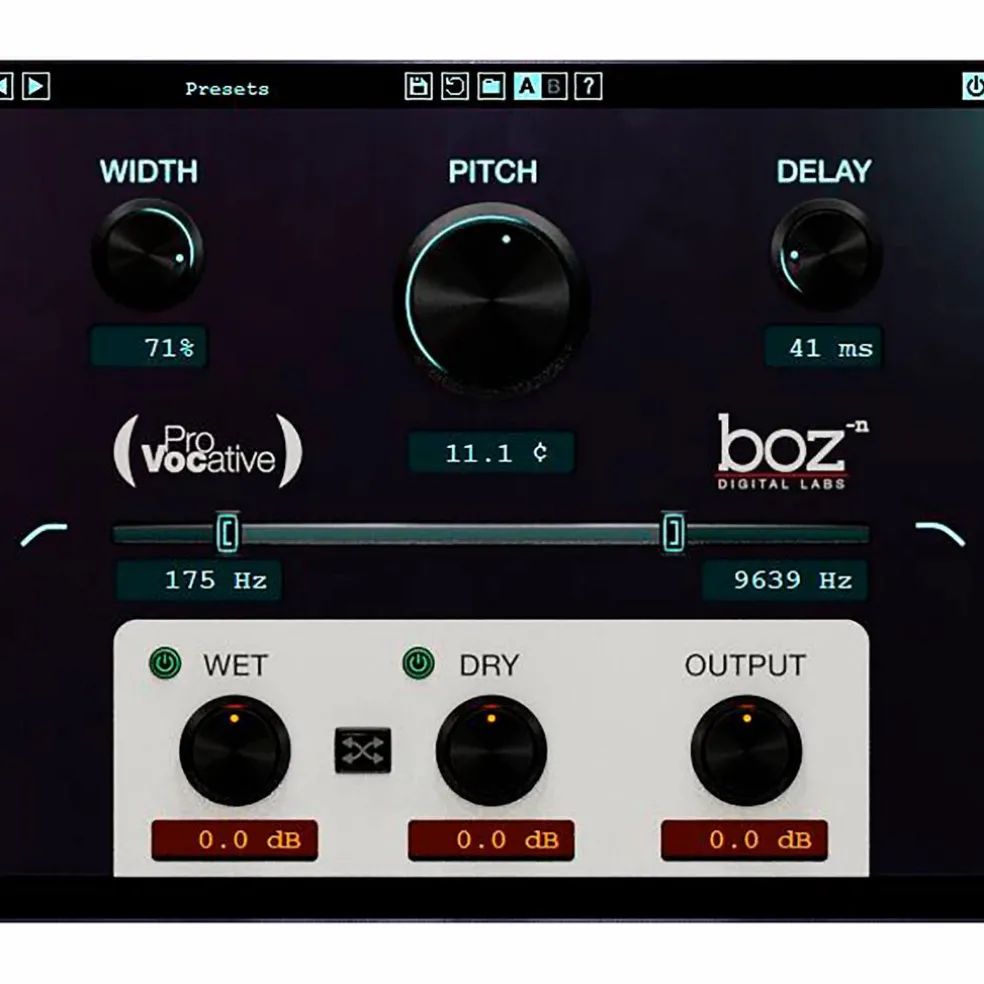Click the 71% width value field
The image size is (984, 984).
pyautogui.click(x=149, y=346)
